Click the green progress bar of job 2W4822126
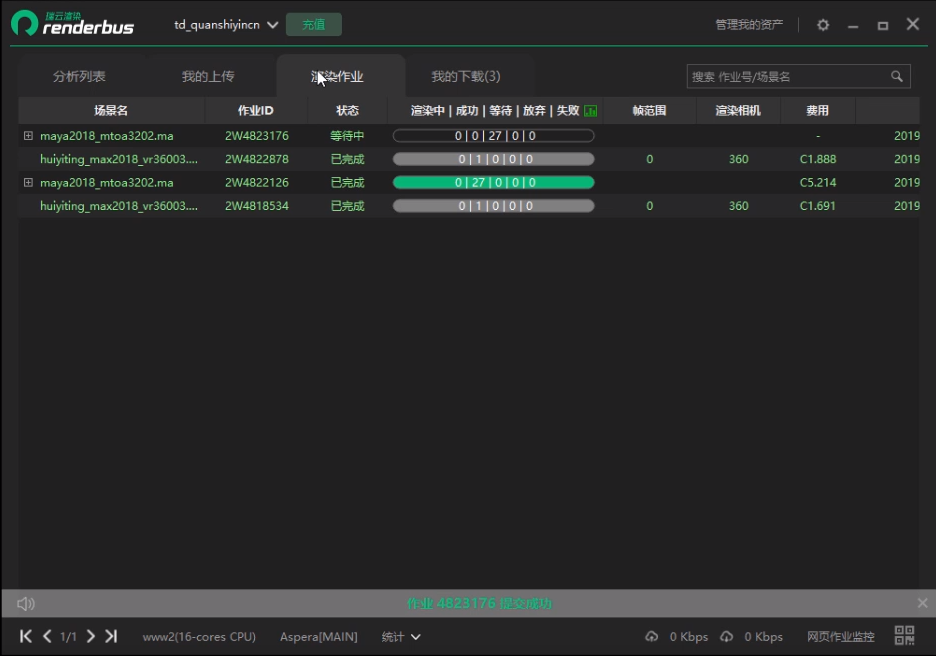 pyautogui.click(x=493, y=183)
